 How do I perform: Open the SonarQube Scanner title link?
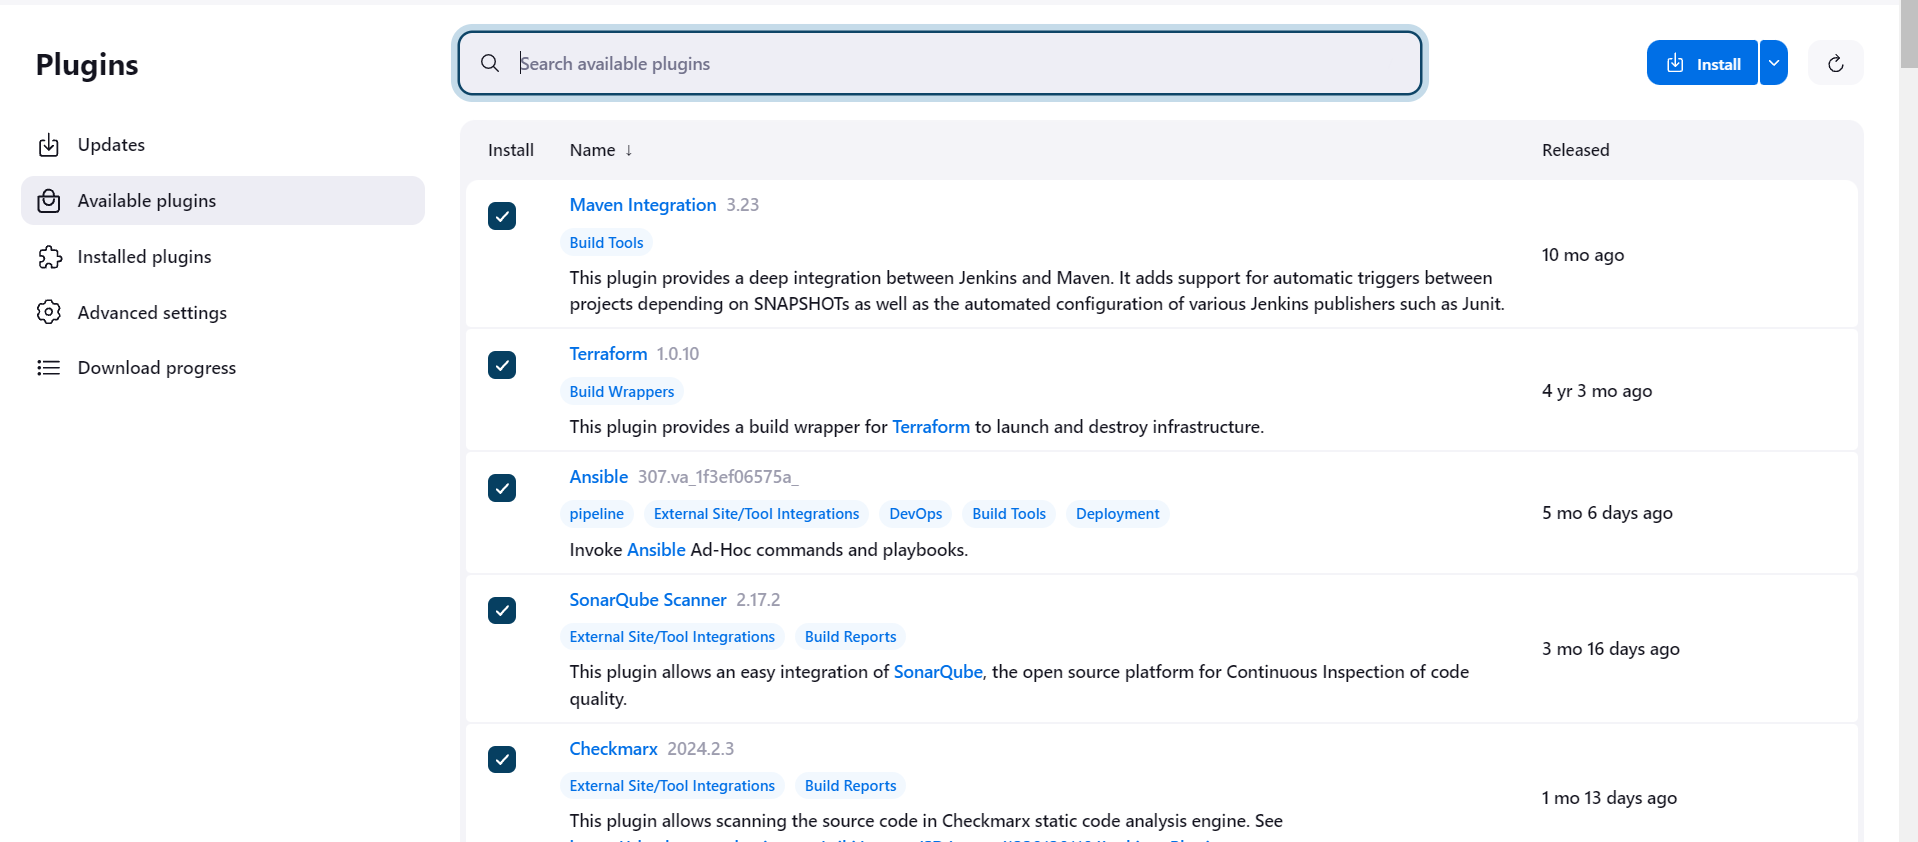click(648, 600)
